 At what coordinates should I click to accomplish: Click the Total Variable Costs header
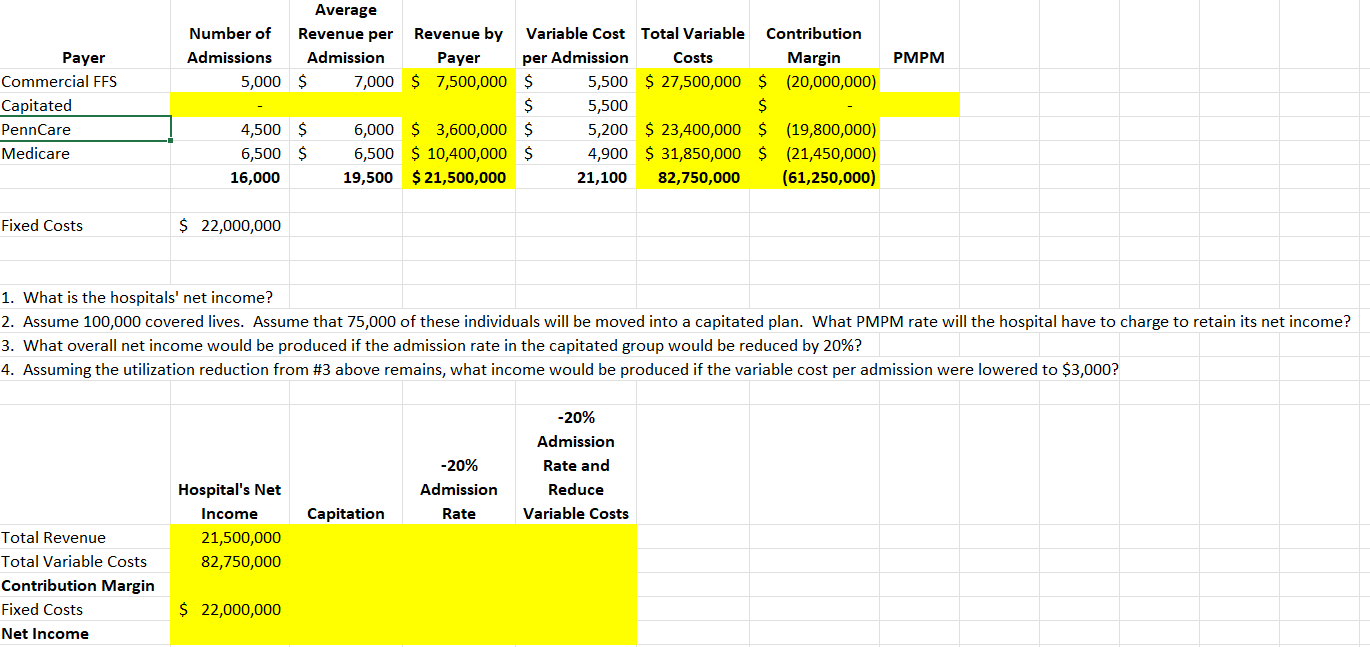(693, 45)
